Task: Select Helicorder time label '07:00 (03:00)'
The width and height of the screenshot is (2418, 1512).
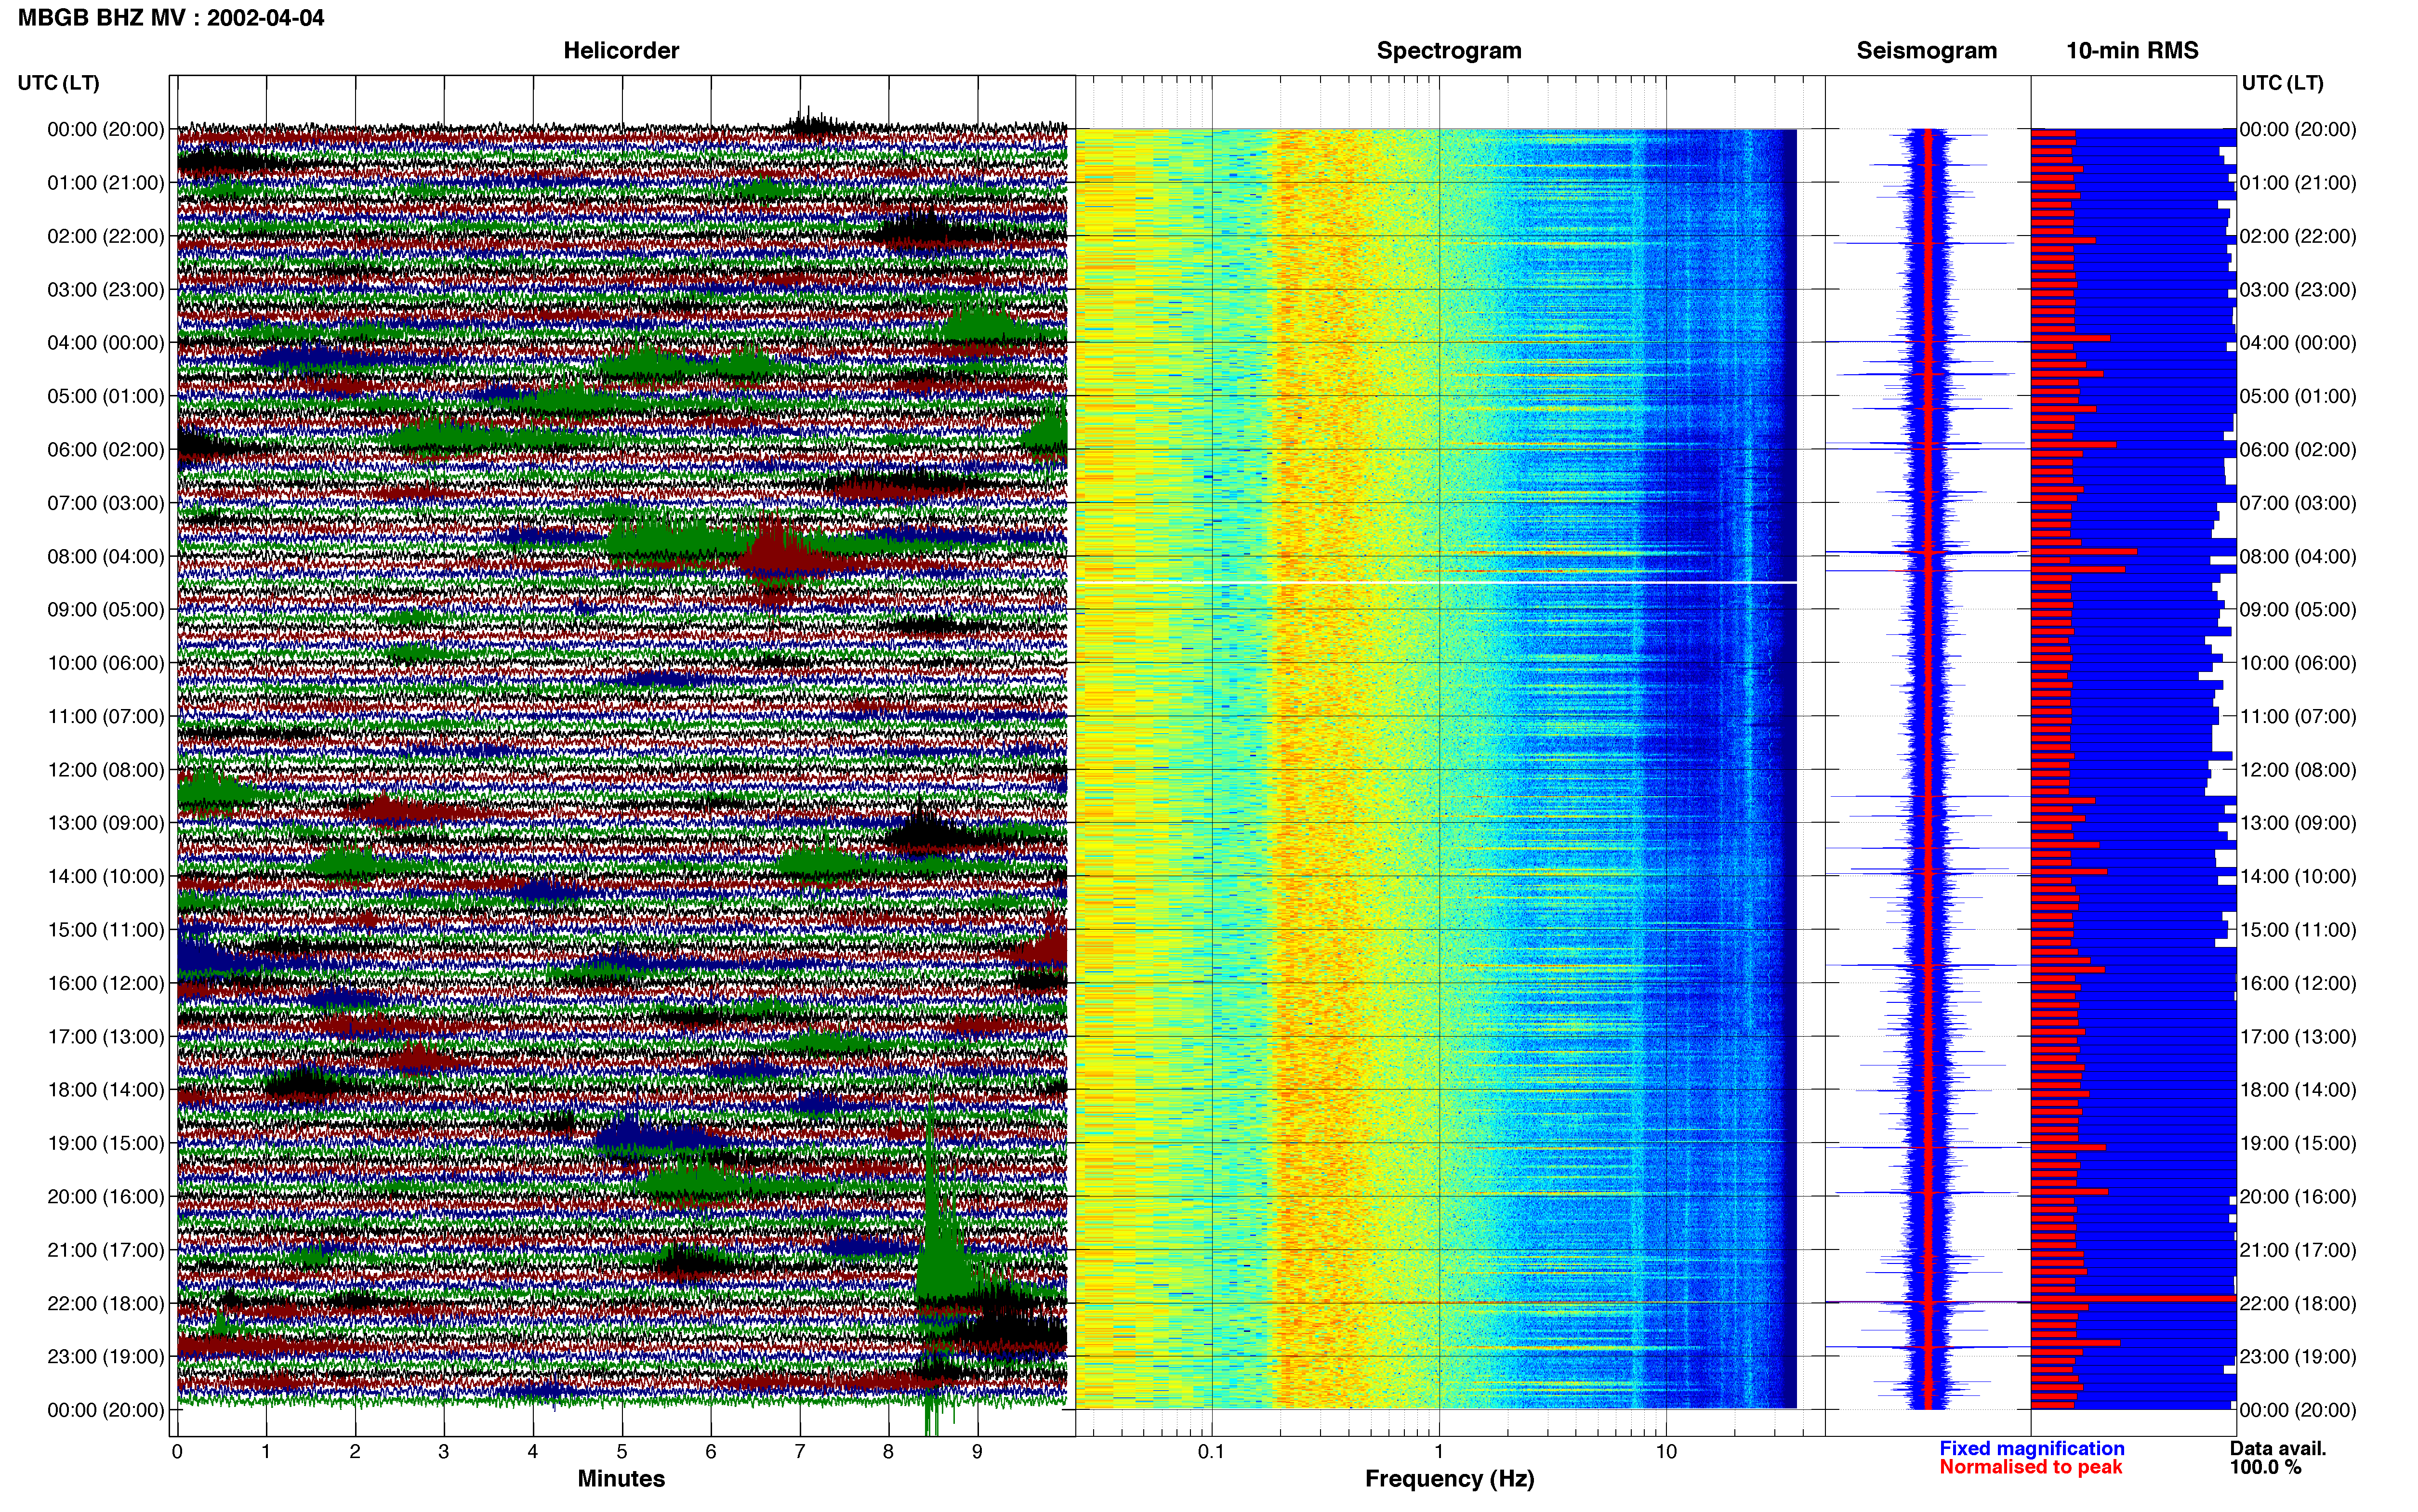Action: point(106,503)
